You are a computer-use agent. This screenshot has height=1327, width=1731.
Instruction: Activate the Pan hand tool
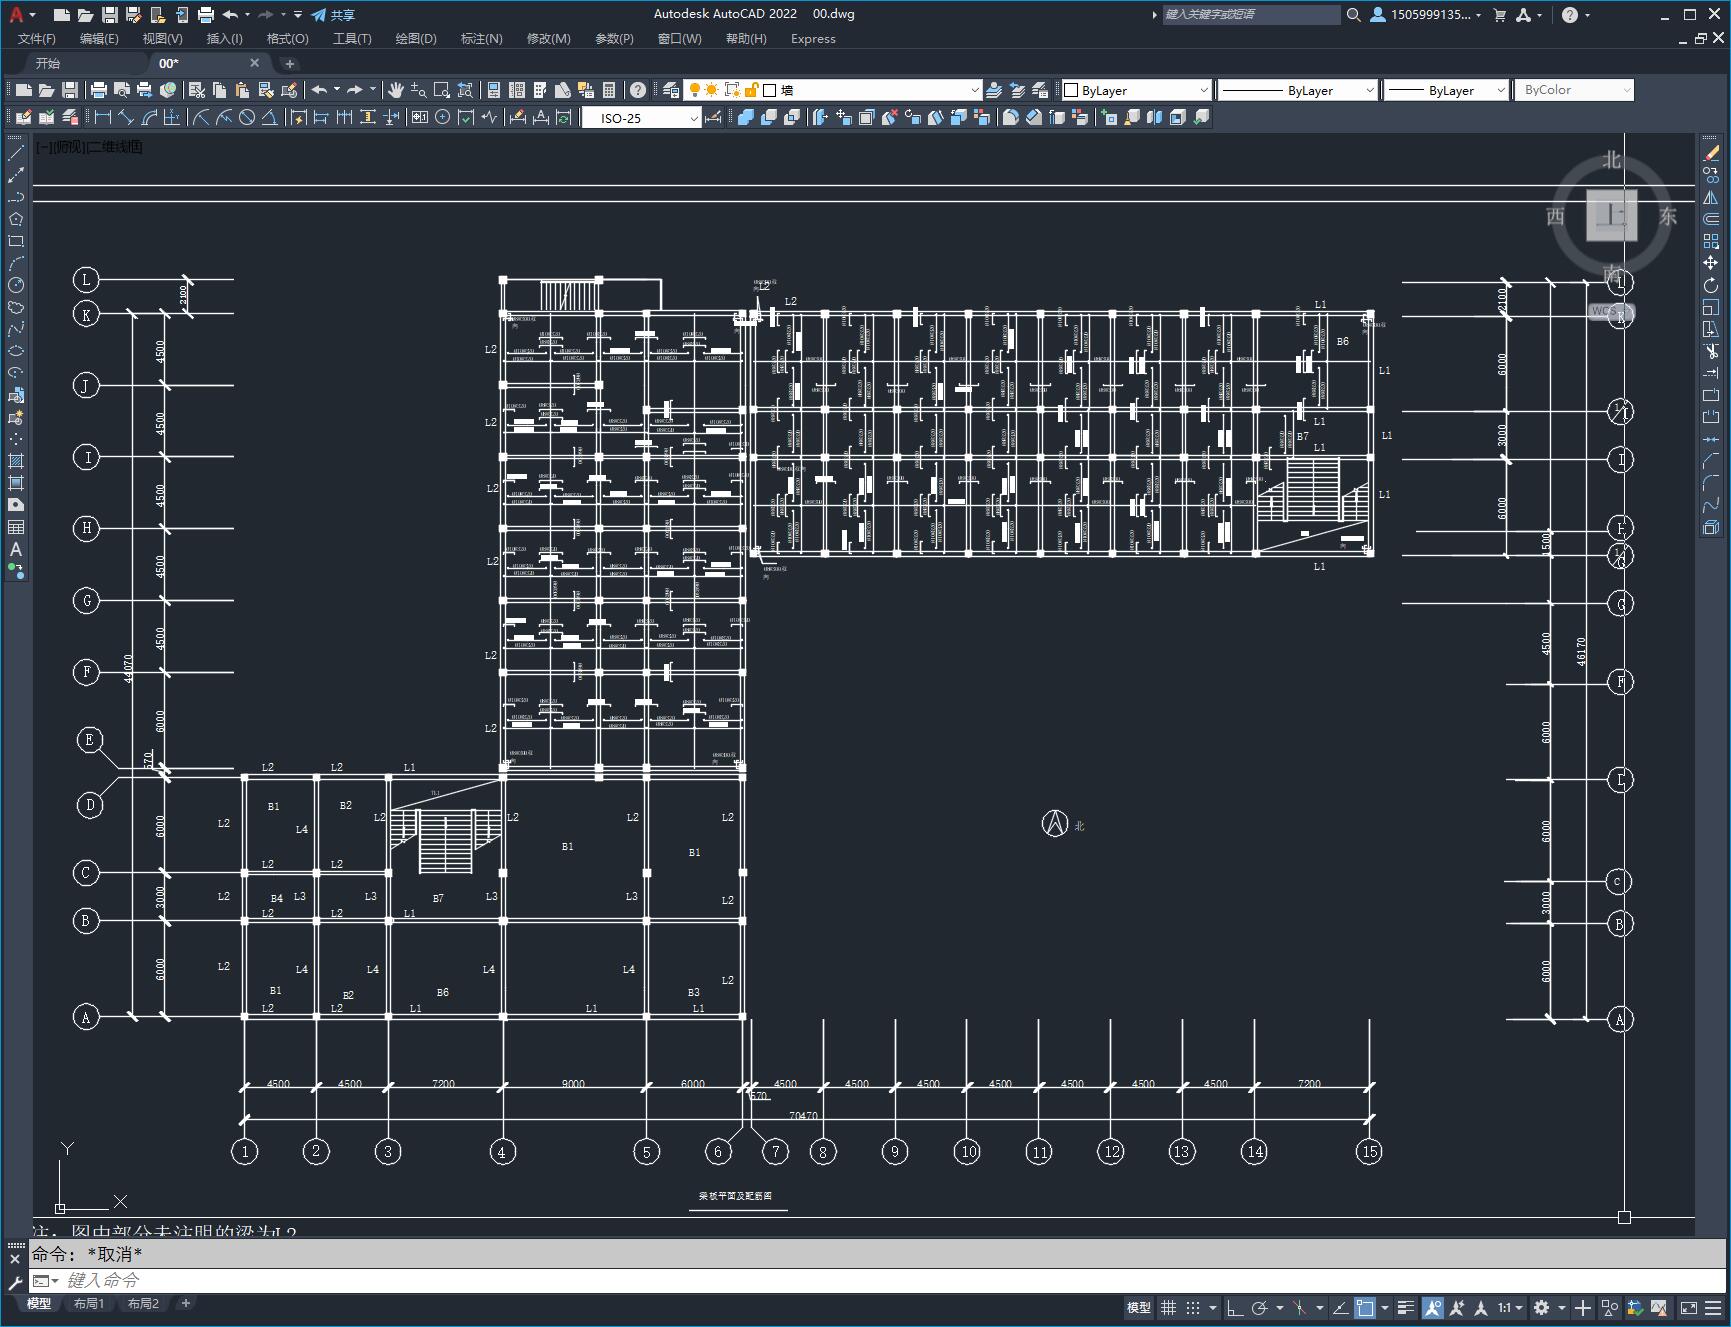click(396, 90)
